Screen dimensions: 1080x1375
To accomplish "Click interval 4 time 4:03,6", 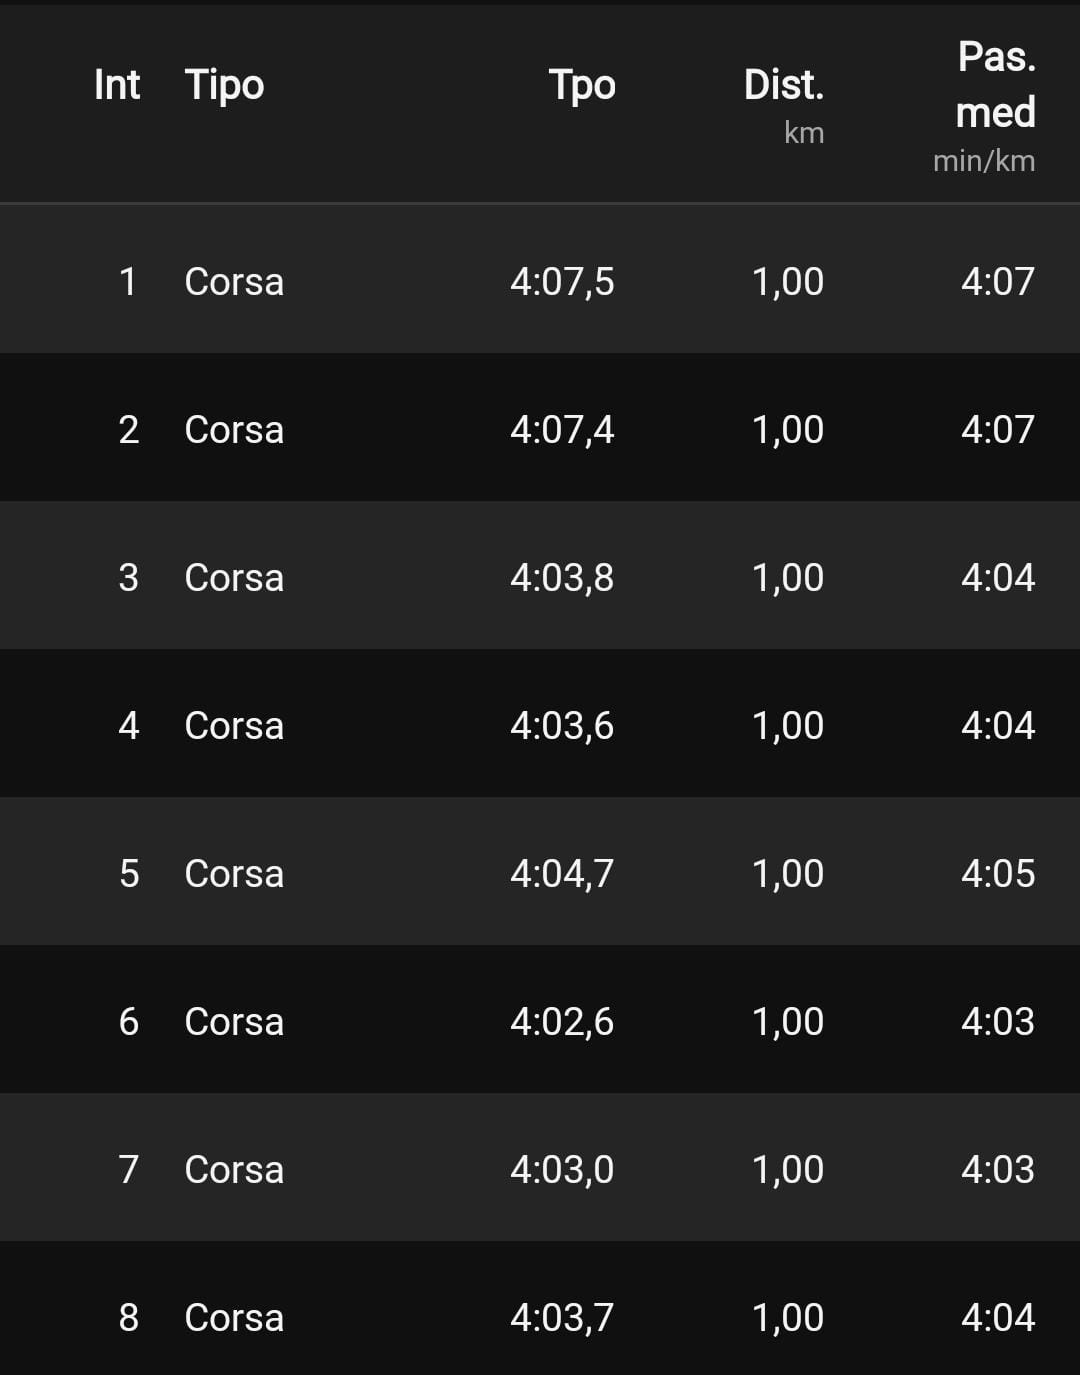I will [x=562, y=726].
